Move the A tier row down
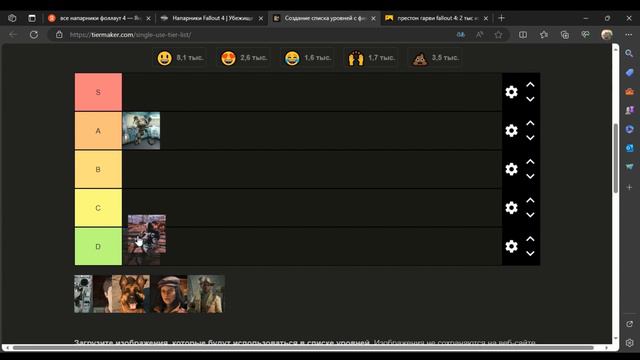Screen dimensions: 640x360 coord(530,138)
